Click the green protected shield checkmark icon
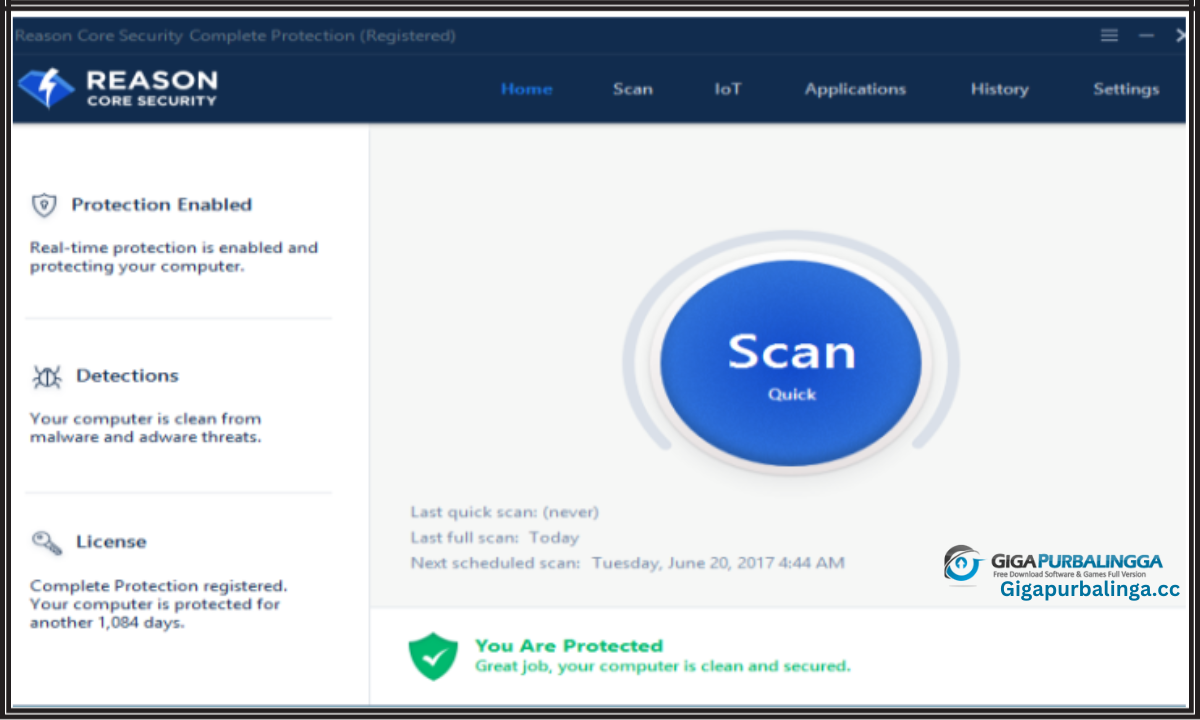Image resolution: width=1200 pixels, height=720 pixels. [433, 657]
